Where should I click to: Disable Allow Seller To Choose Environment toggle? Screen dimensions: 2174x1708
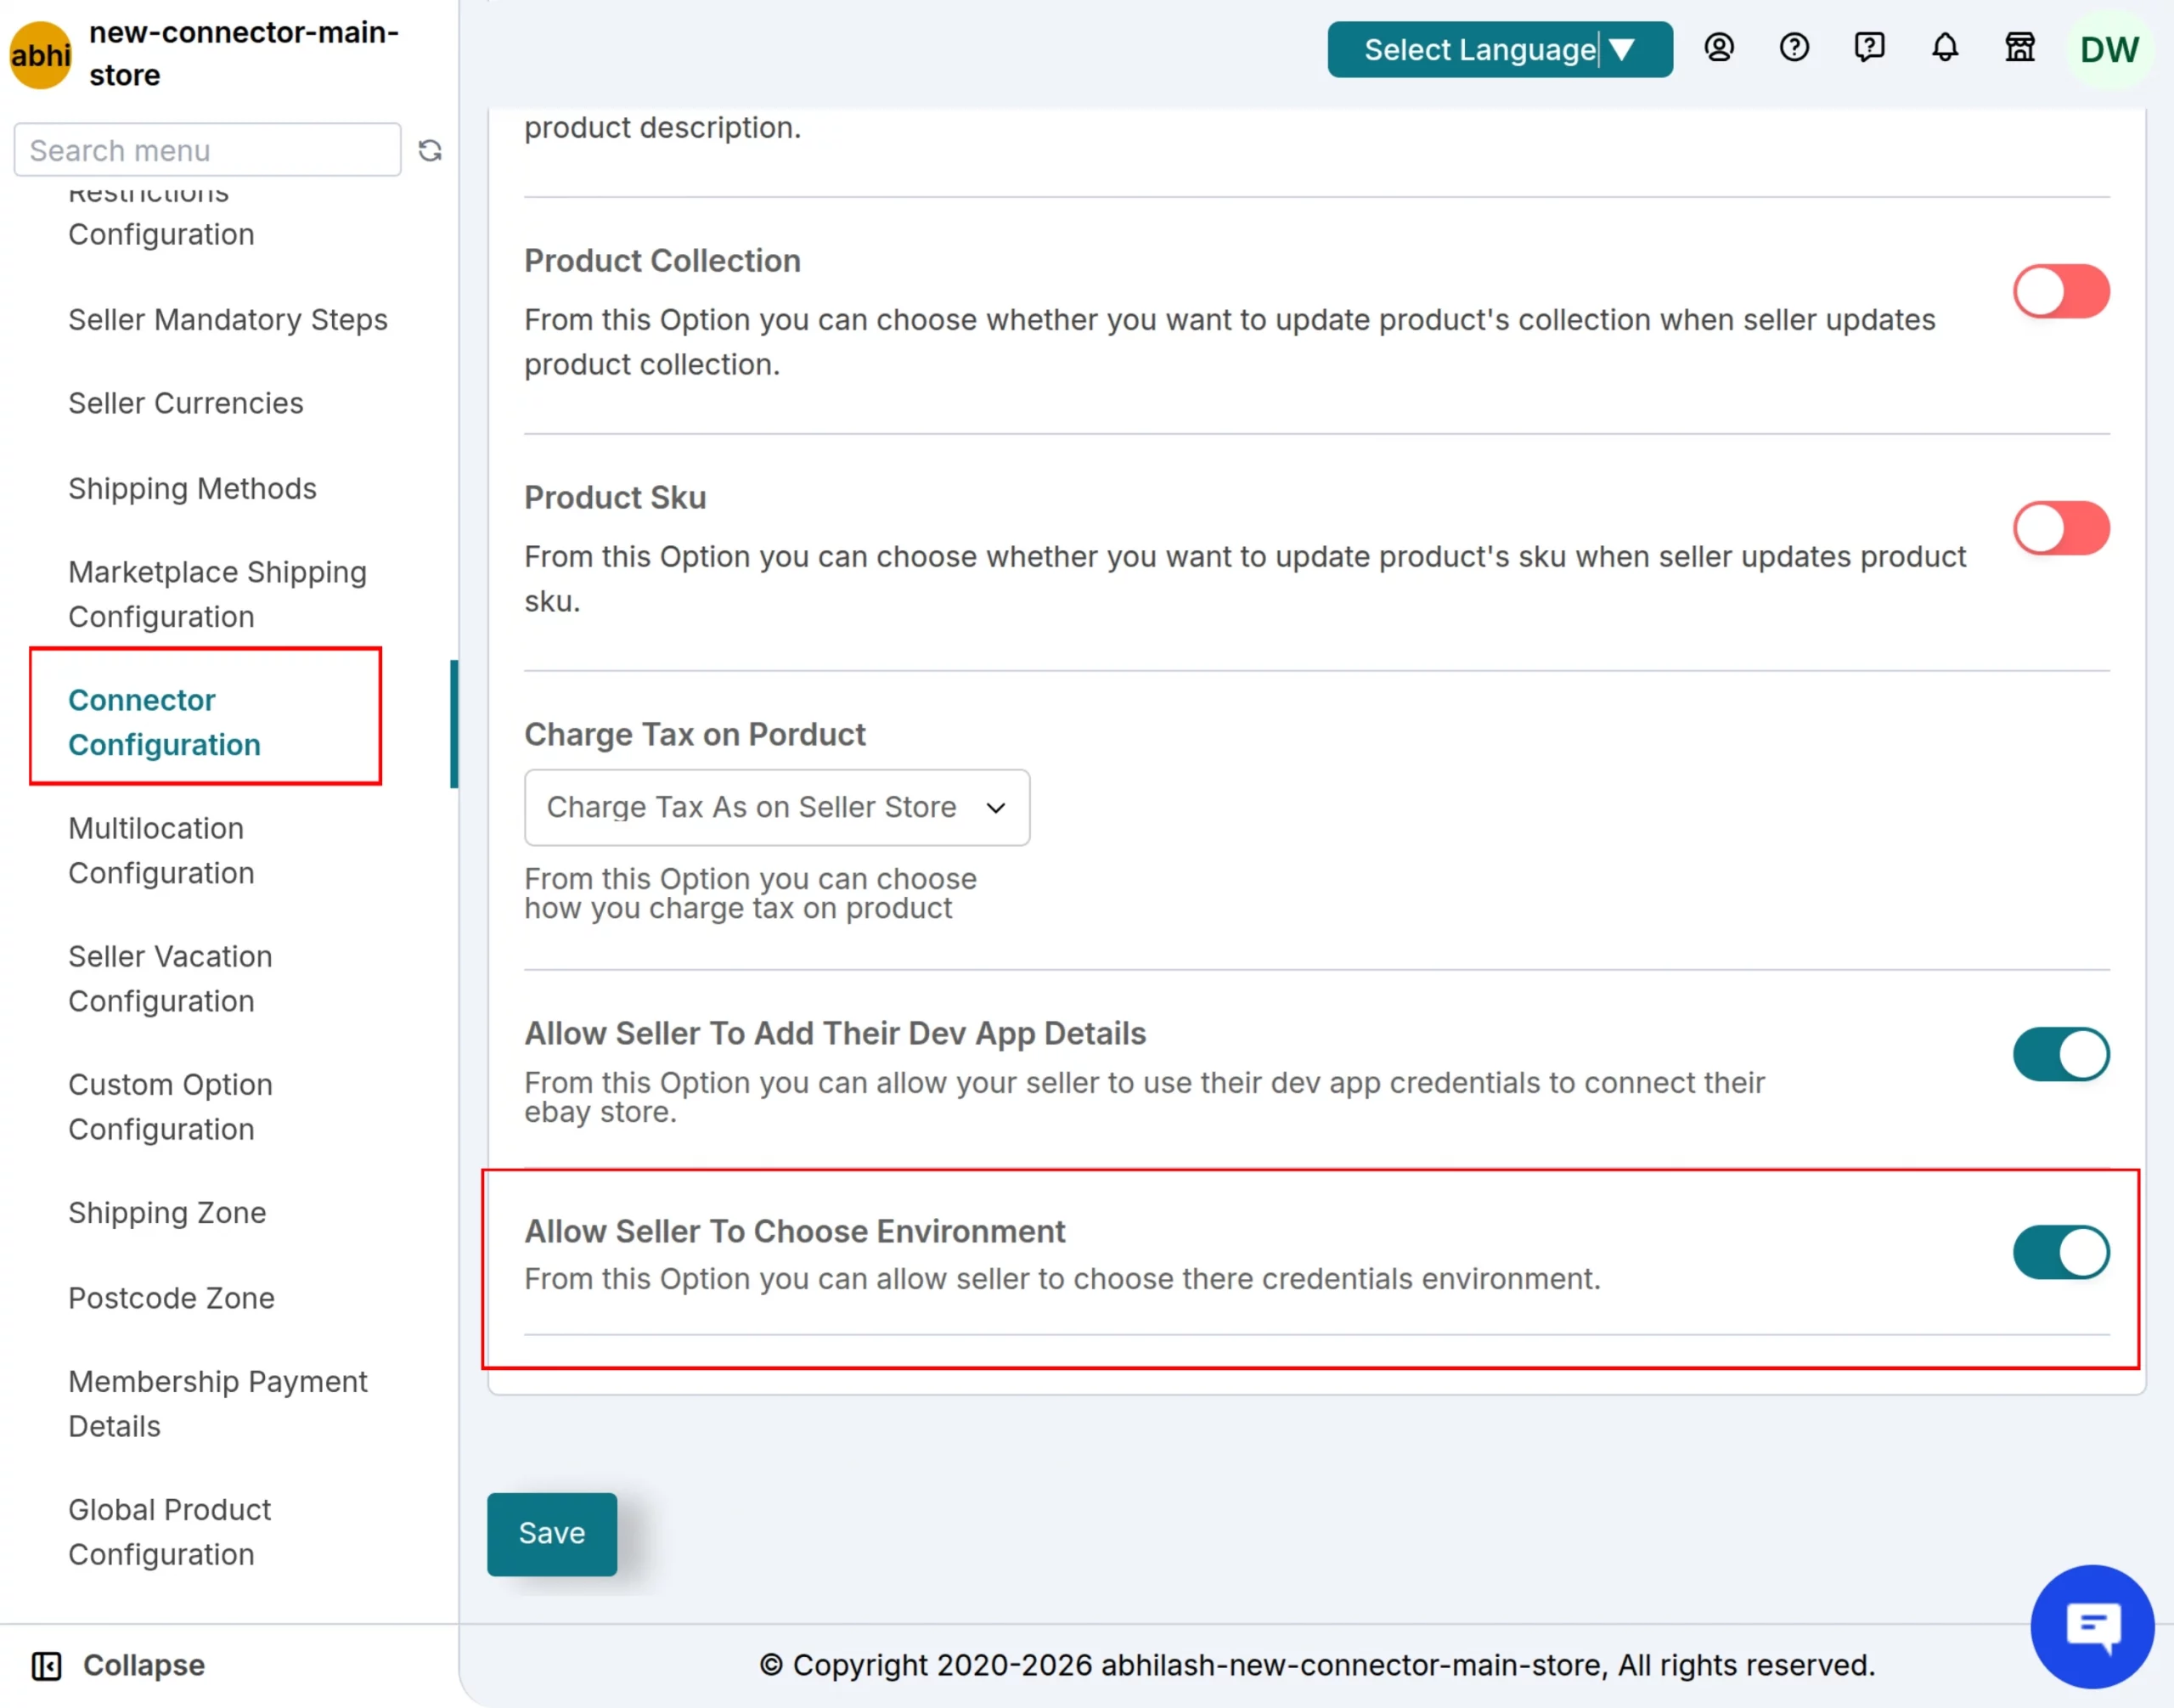(x=2061, y=1252)
